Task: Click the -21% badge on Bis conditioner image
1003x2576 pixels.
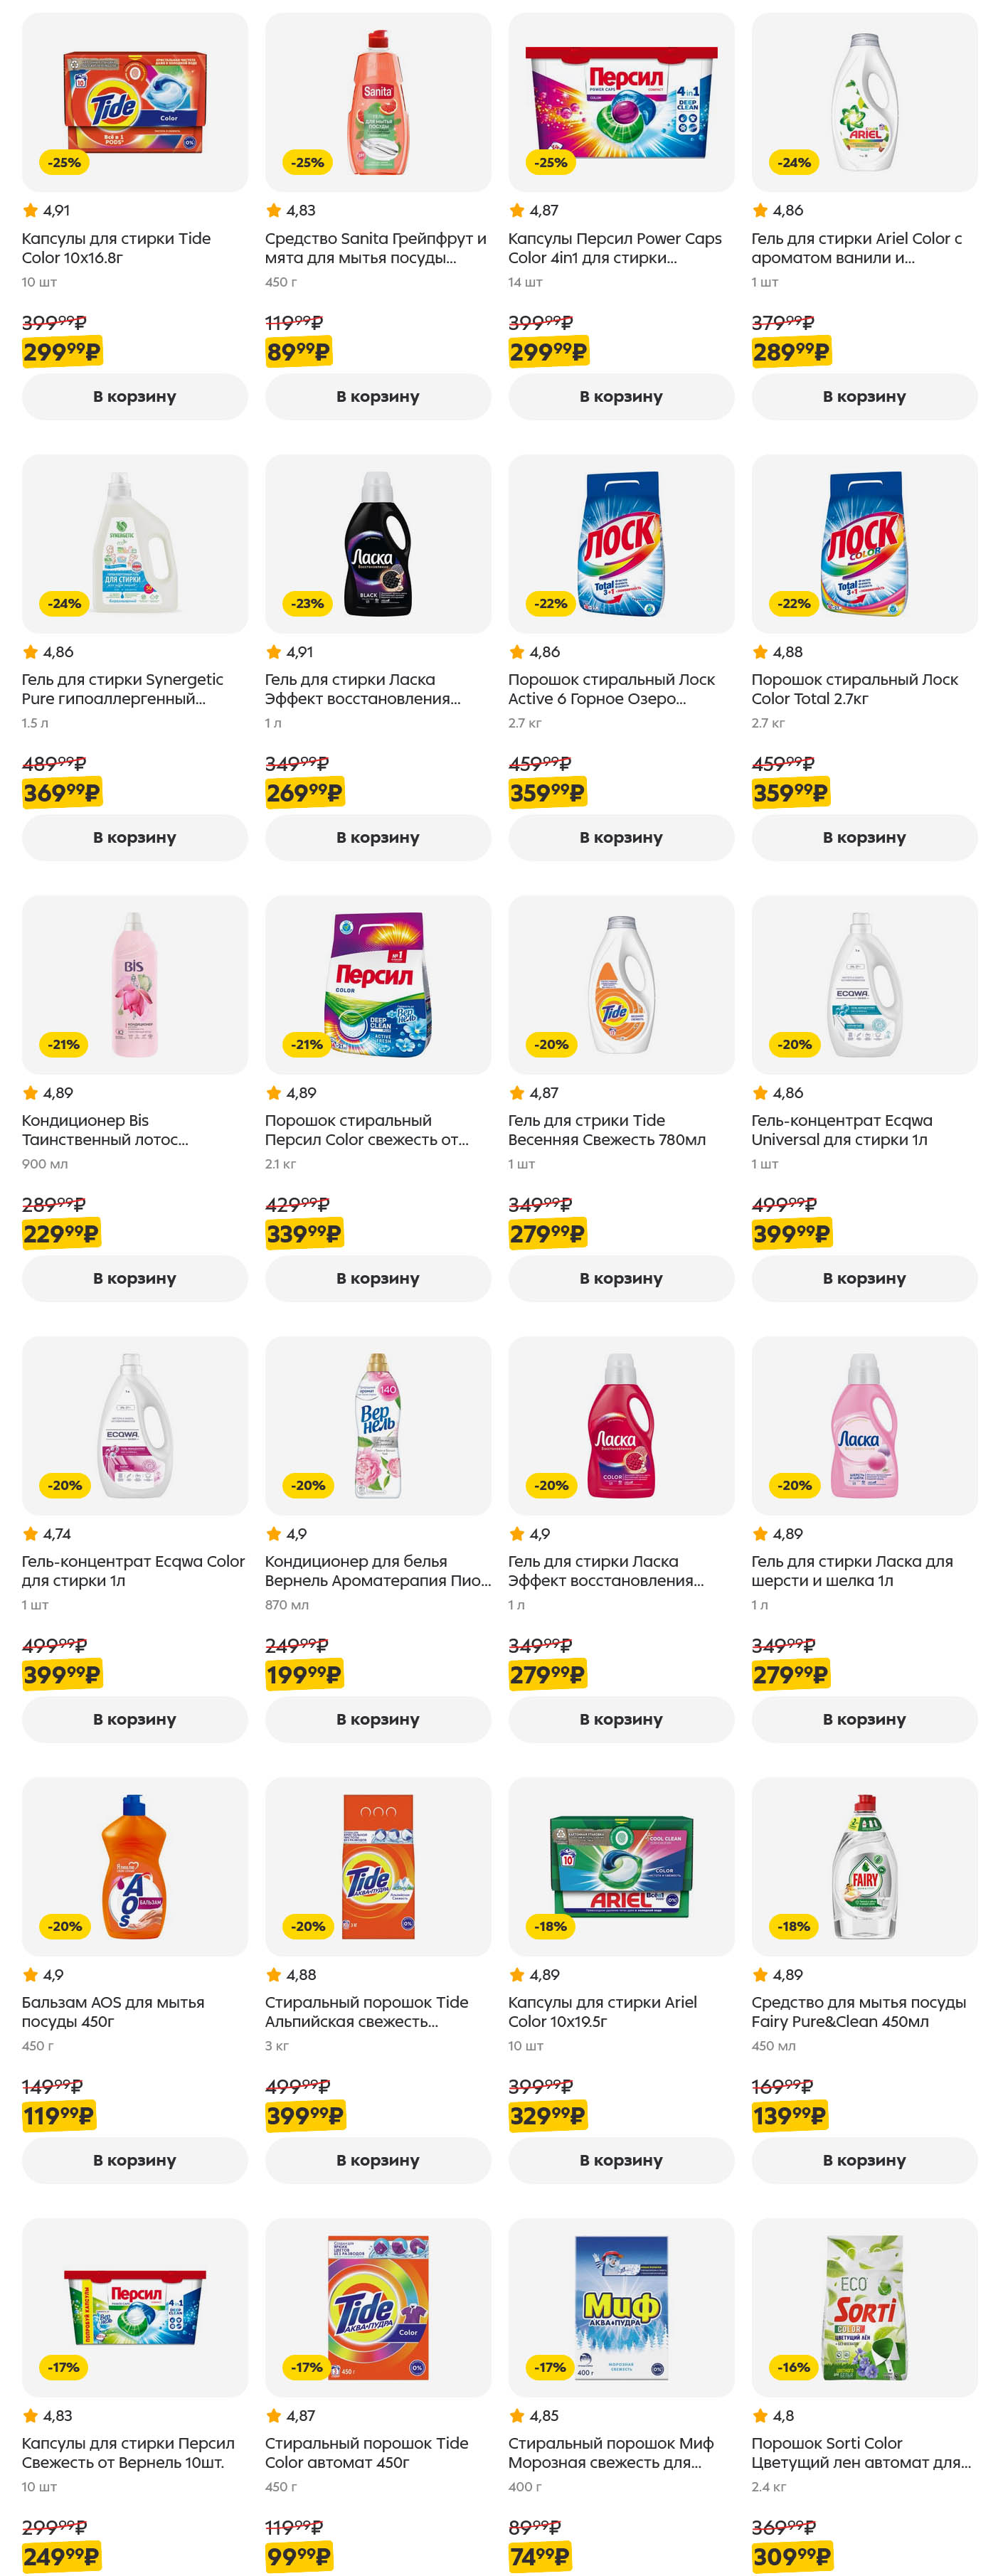Action: (x=64, y=1044)
